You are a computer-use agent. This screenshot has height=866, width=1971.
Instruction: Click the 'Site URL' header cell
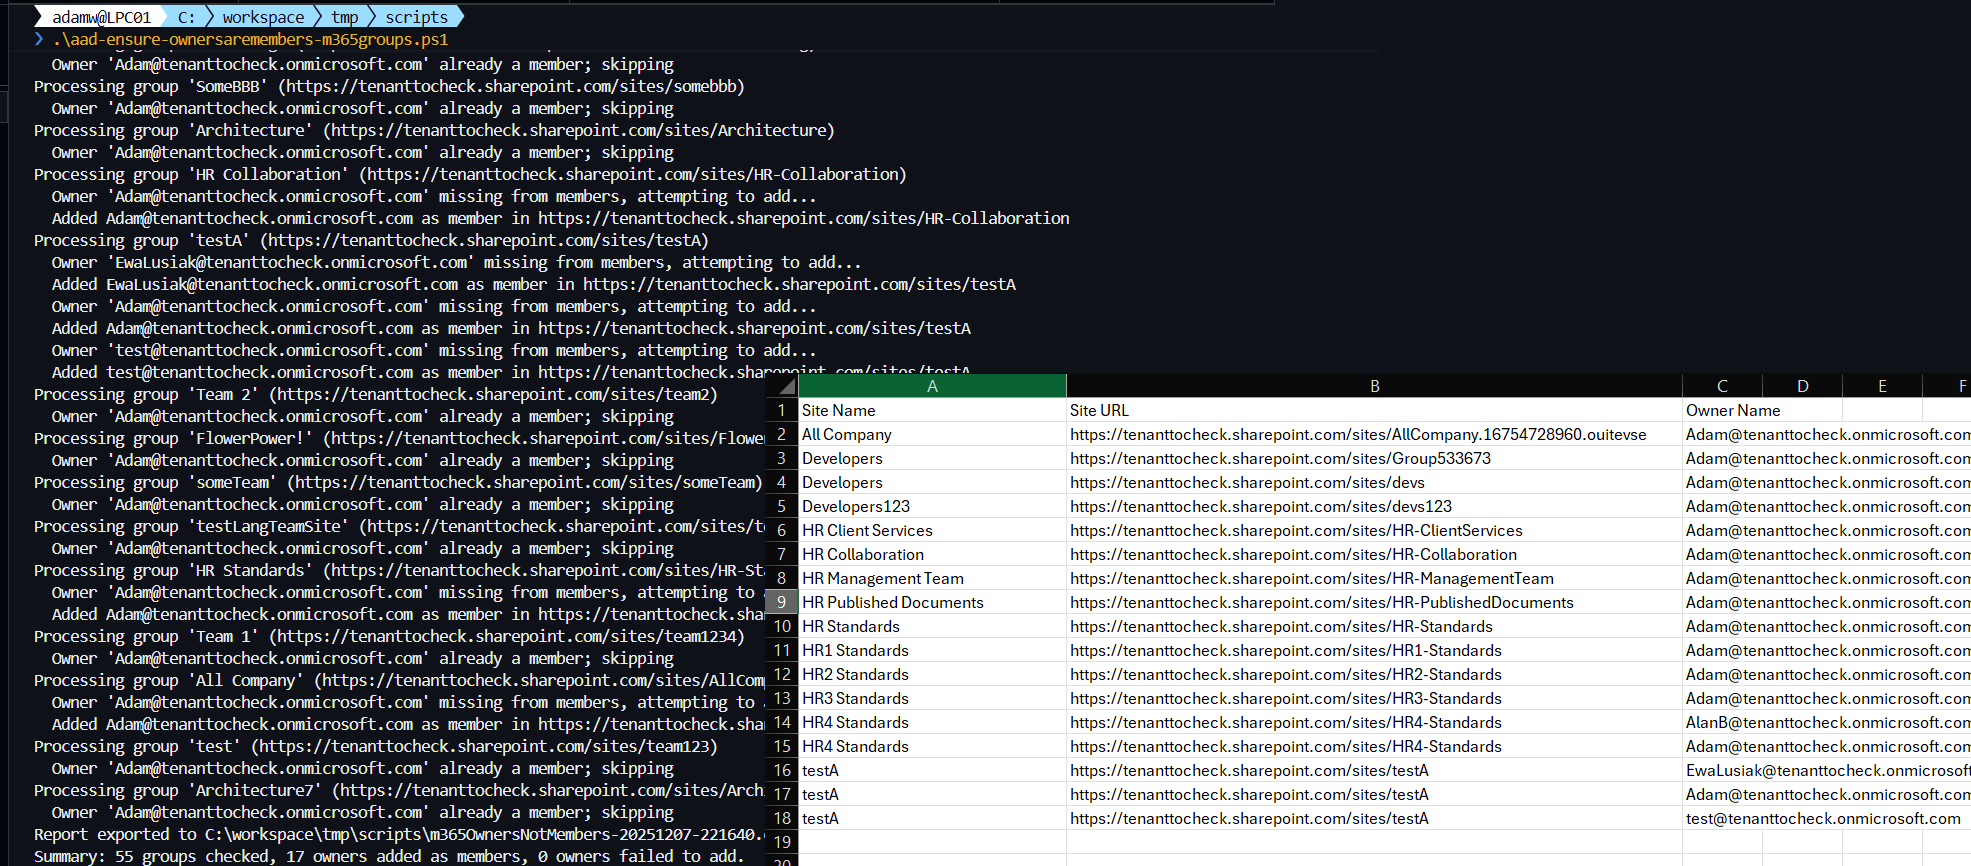coord(1374,410)
